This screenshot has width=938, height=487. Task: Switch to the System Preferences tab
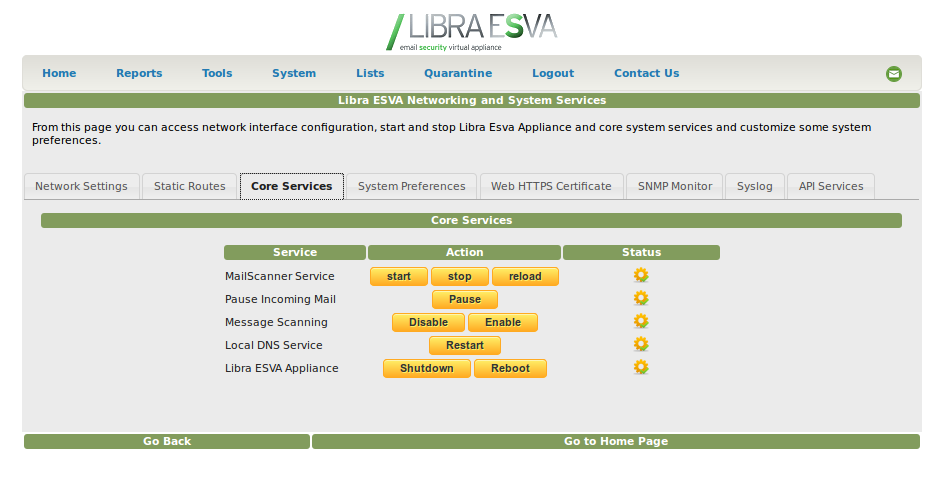pyautogui.click(x=412, y=186)
